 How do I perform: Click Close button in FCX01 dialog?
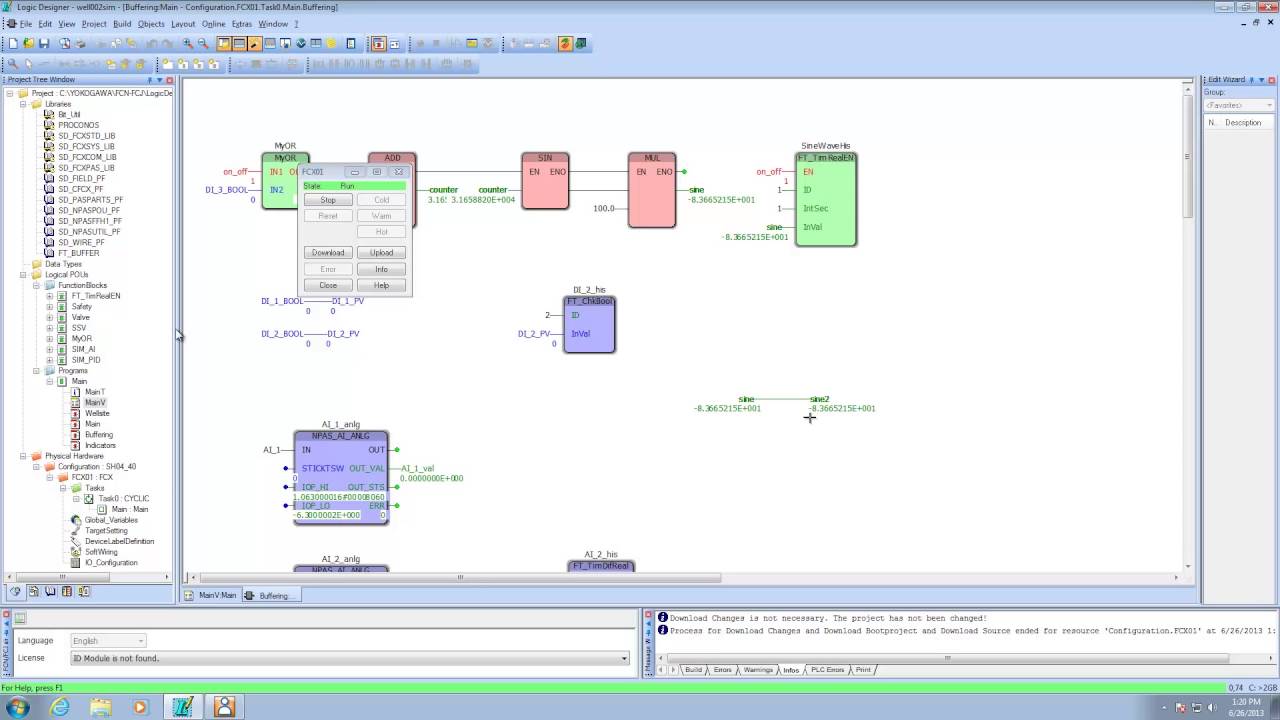(x=328, y=285)
